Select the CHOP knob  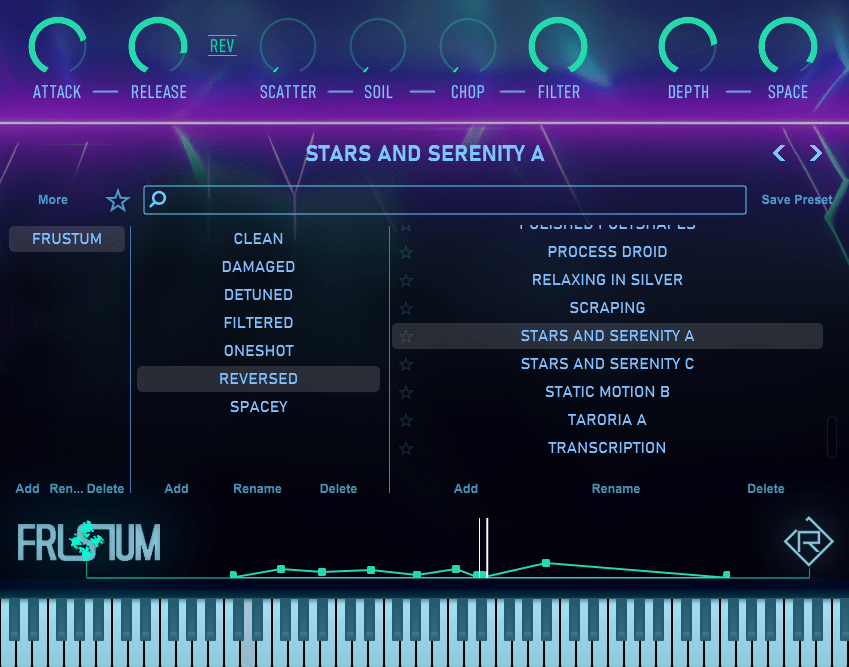[468, 45]
